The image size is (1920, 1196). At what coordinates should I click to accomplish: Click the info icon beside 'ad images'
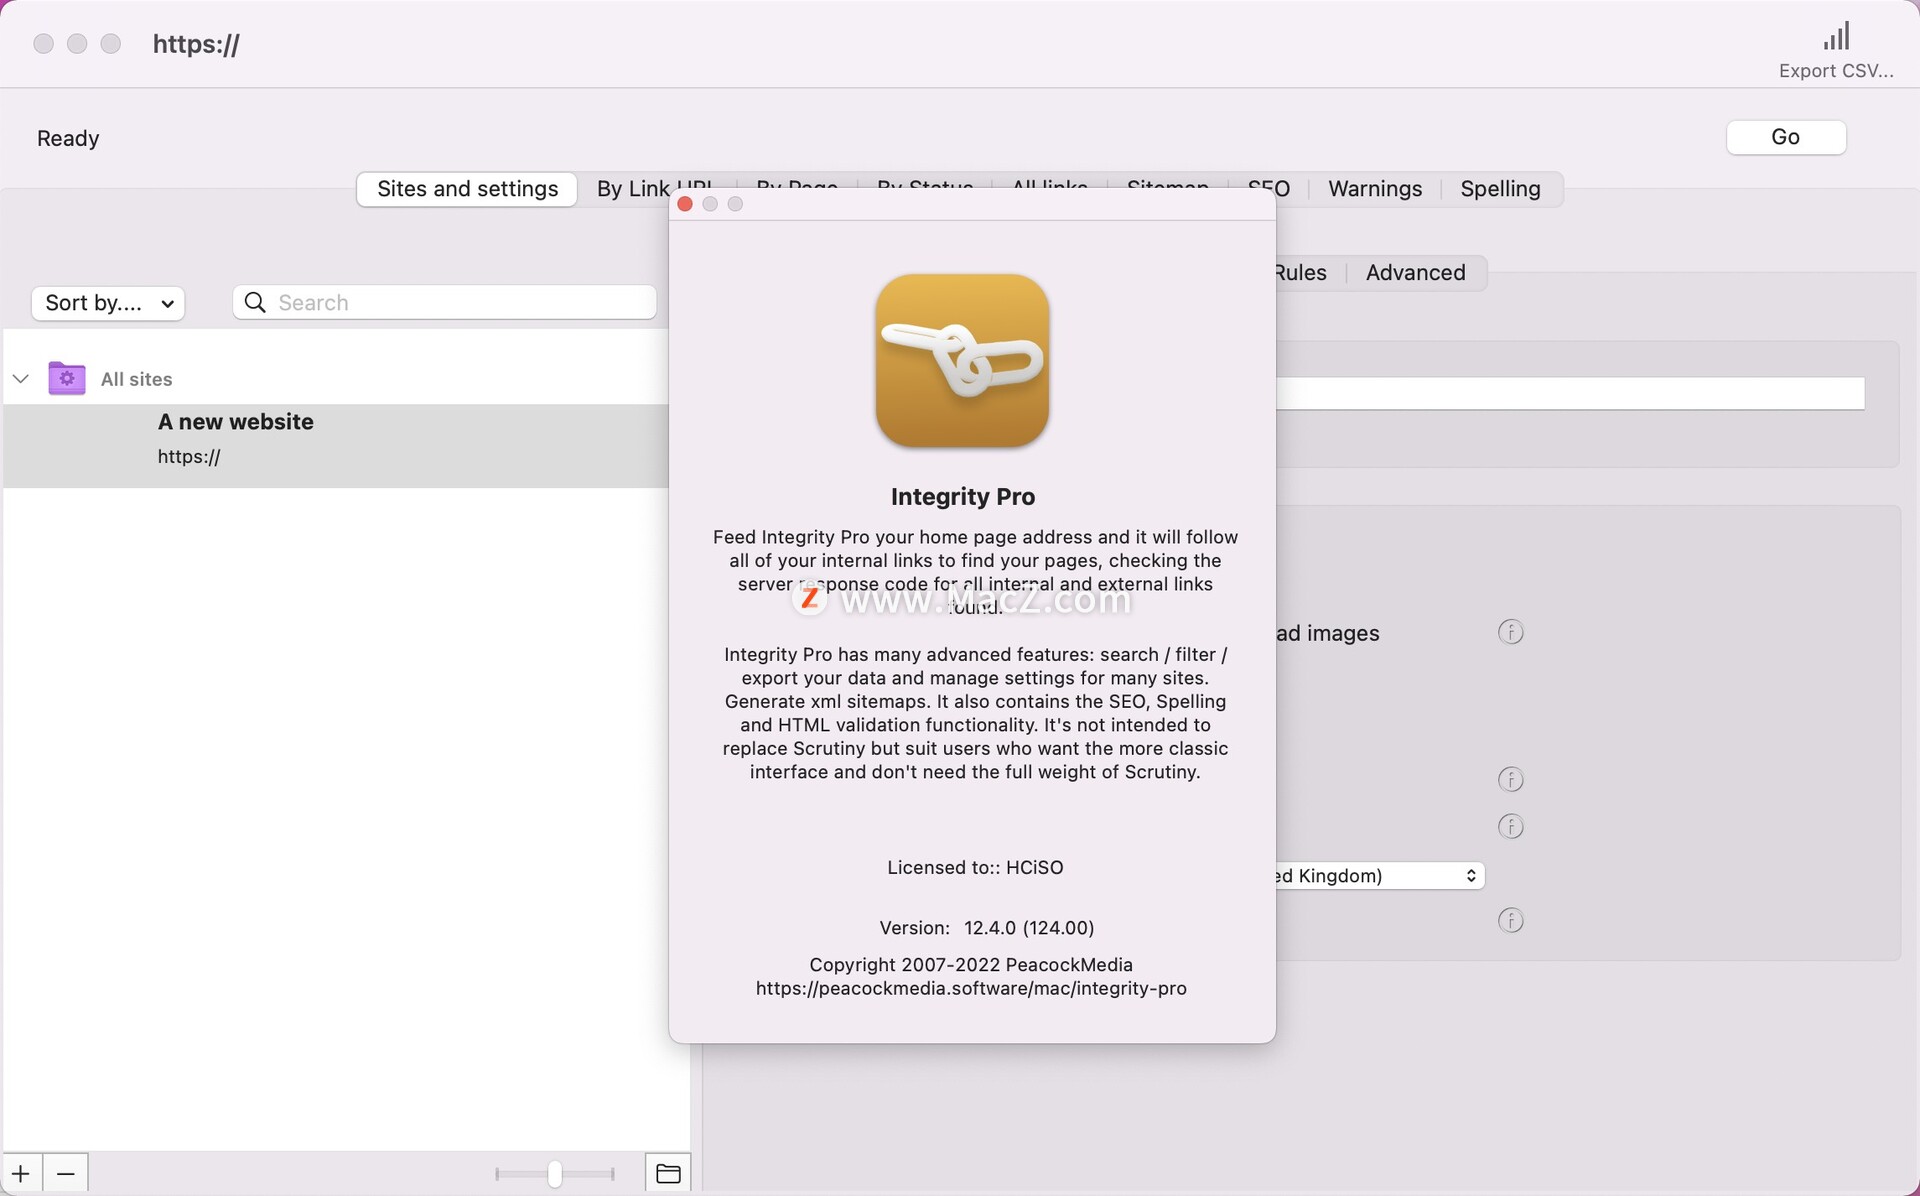click(x=1511, y=632)
